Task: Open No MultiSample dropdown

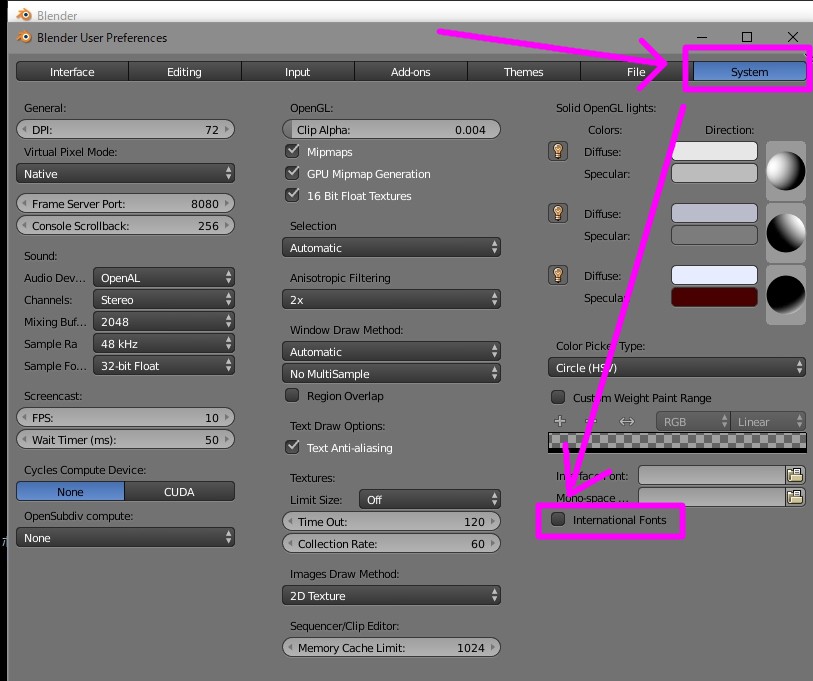Action: (x=391, y=373)
